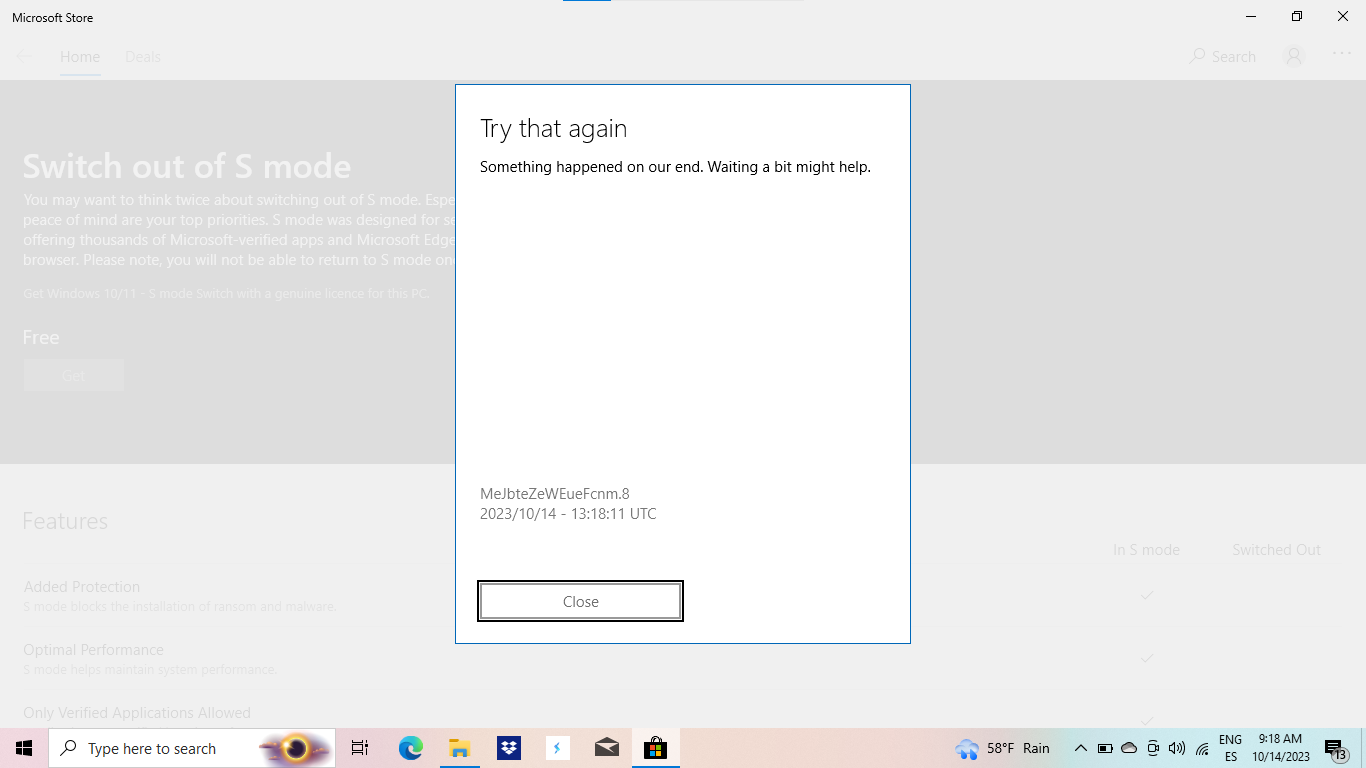Viewport: 1366px width, 768px height.
Task: Click the error code MeJbteZeWEueFcnm.8
Action: coord(555,493)
